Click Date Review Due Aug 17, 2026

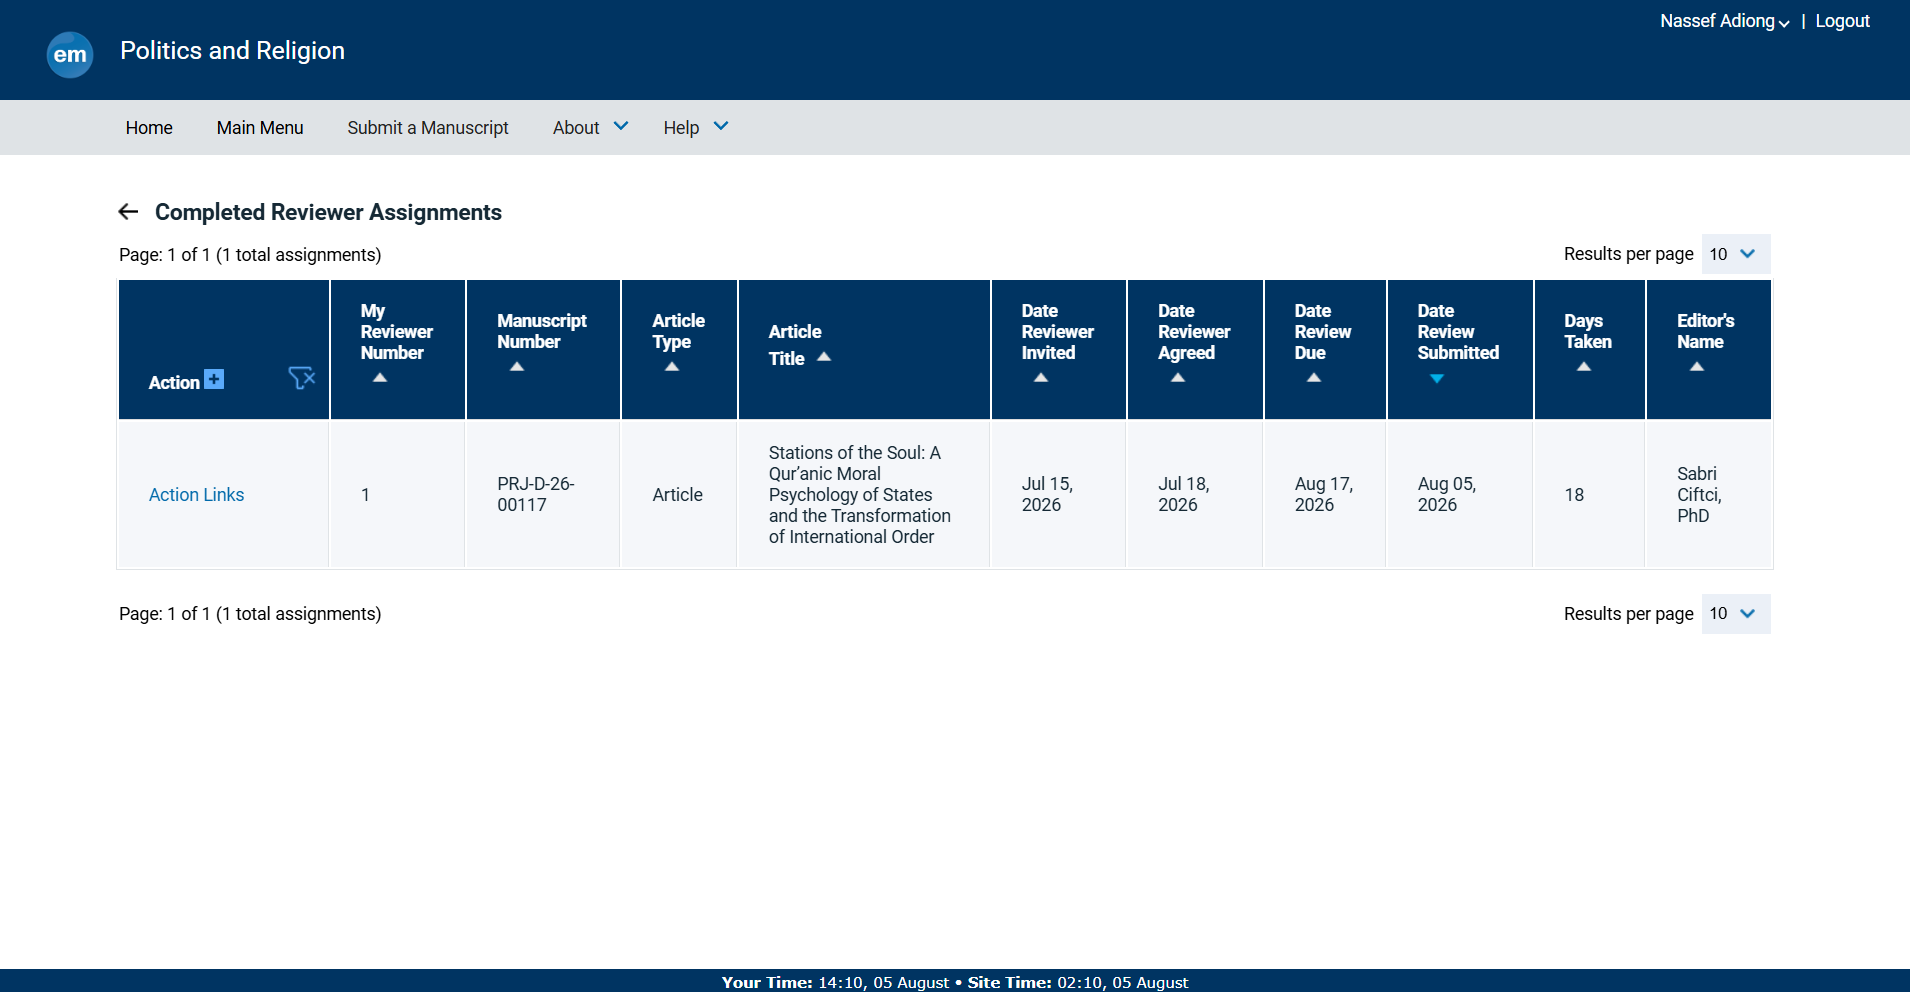coord(1324,494)
